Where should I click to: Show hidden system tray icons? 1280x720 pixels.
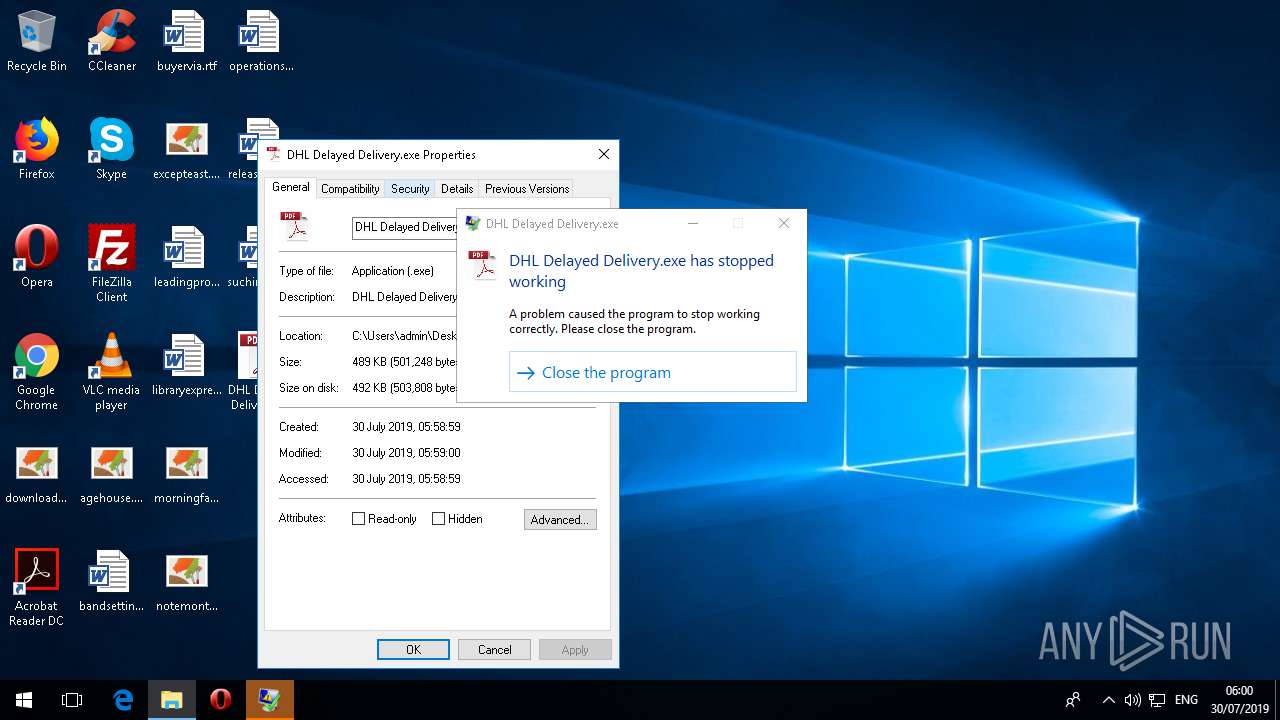coord(1108,700)
